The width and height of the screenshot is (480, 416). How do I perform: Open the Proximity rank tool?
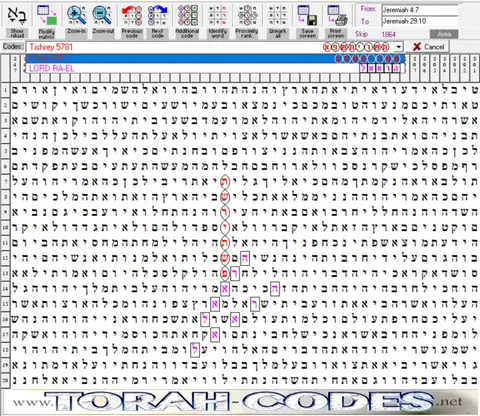click(247, 15)
